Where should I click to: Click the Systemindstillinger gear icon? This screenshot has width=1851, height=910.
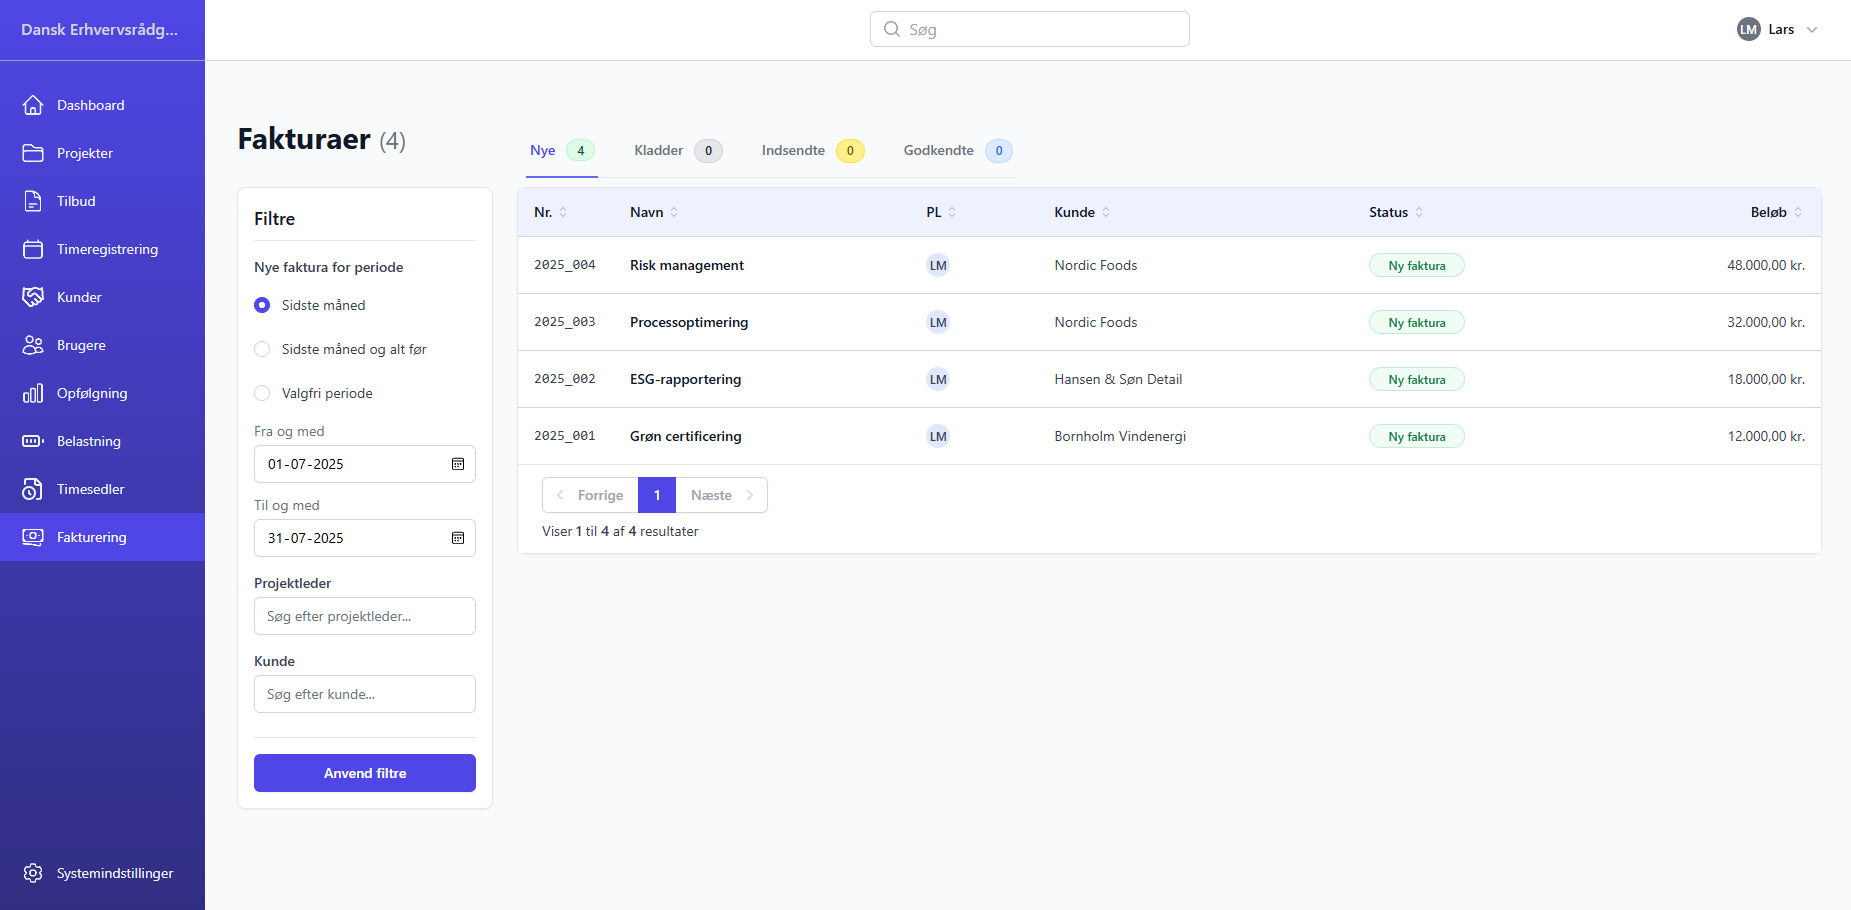[33, 873]
